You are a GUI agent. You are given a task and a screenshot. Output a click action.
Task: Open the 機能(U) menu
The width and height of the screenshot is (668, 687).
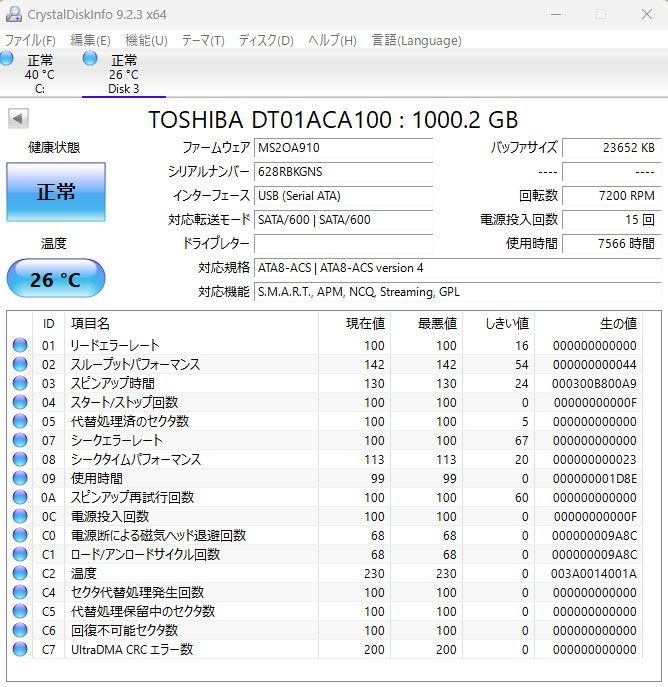(146, 41)
